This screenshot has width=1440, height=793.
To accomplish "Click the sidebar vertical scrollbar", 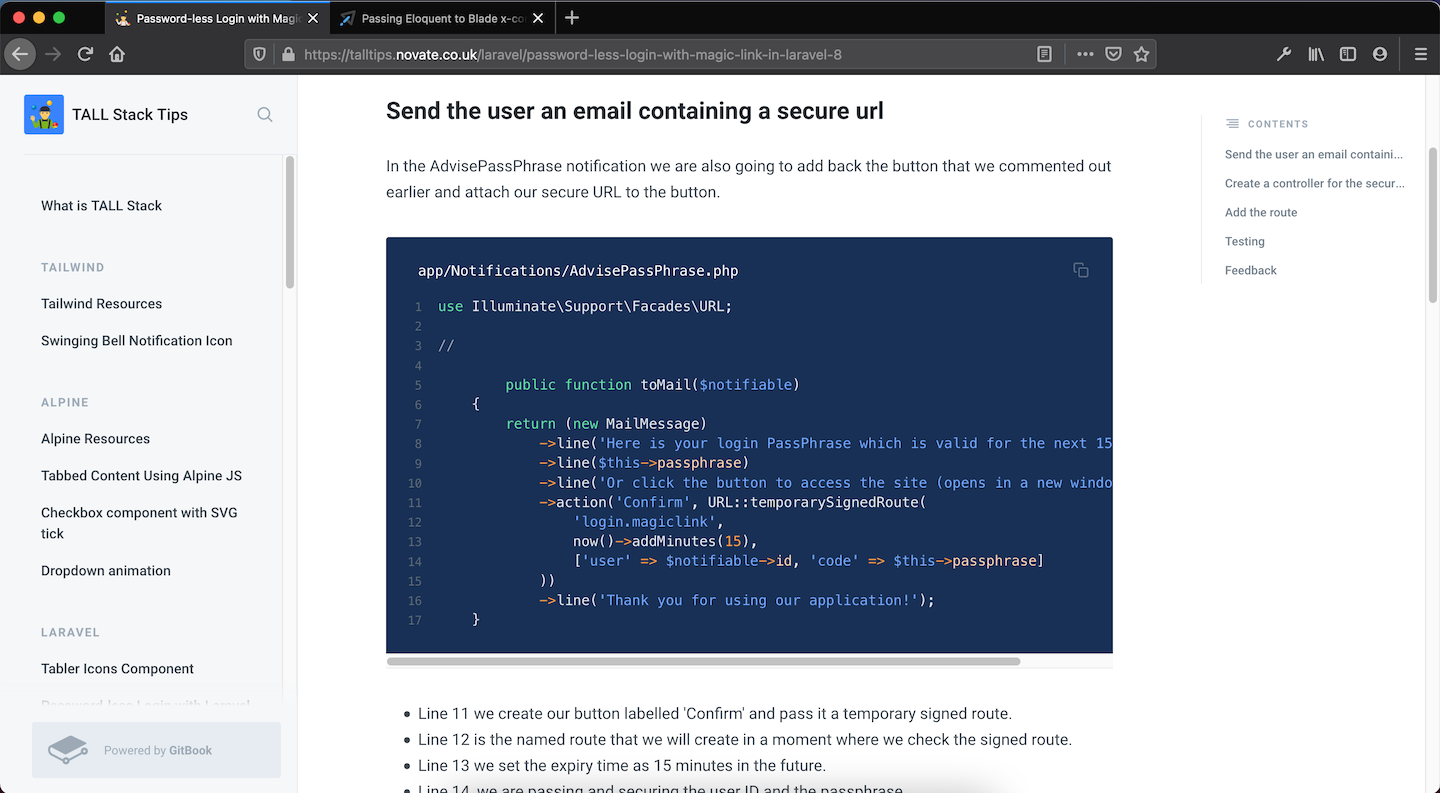I will pyautogui.click(x=290, y=222).
